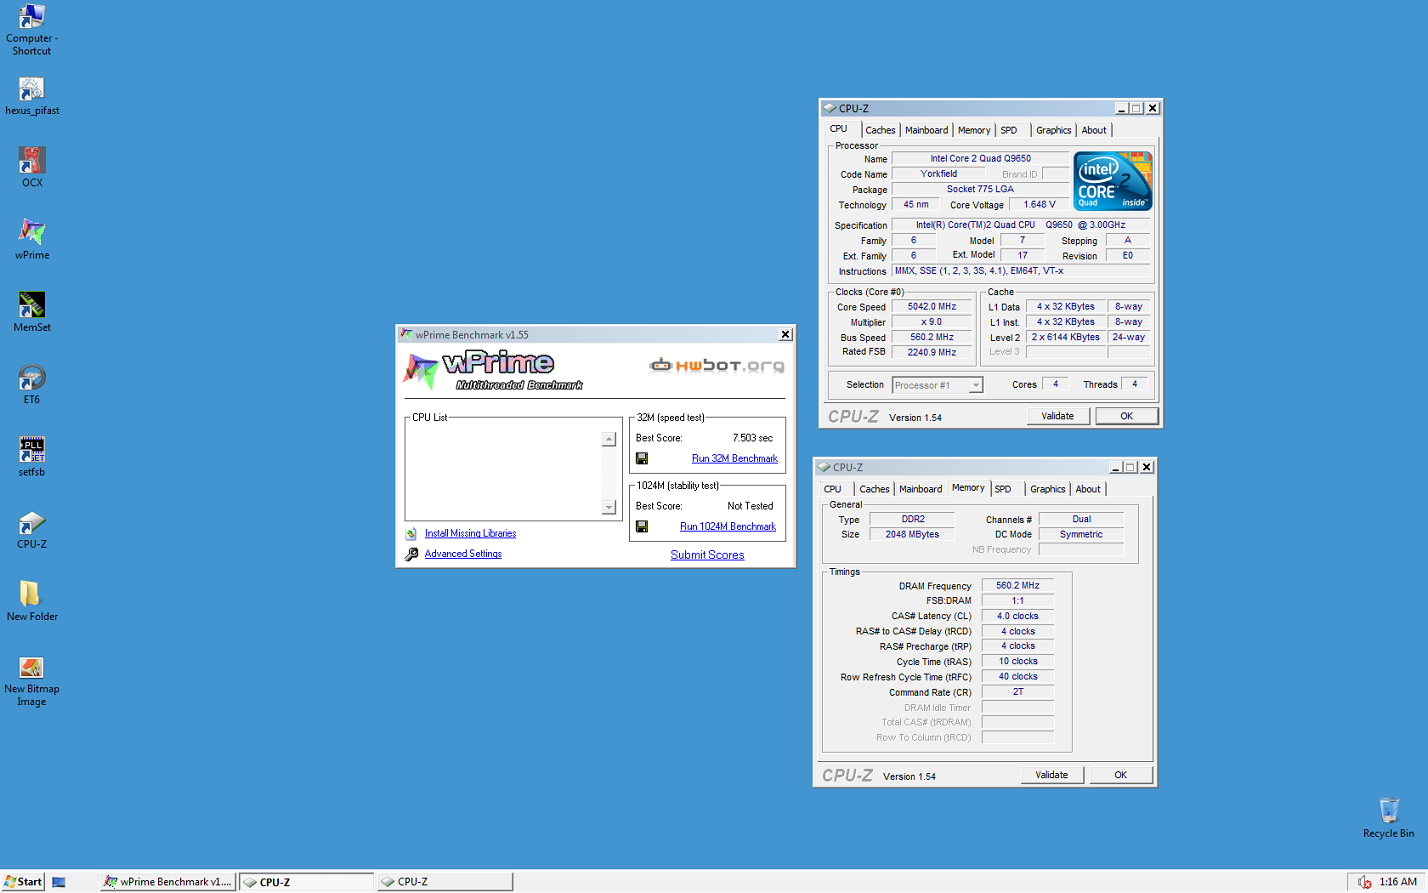Click the Rated FSB 2240.9 MHz value
This screenshot has width=1428, height=893.
coord(931,352)
